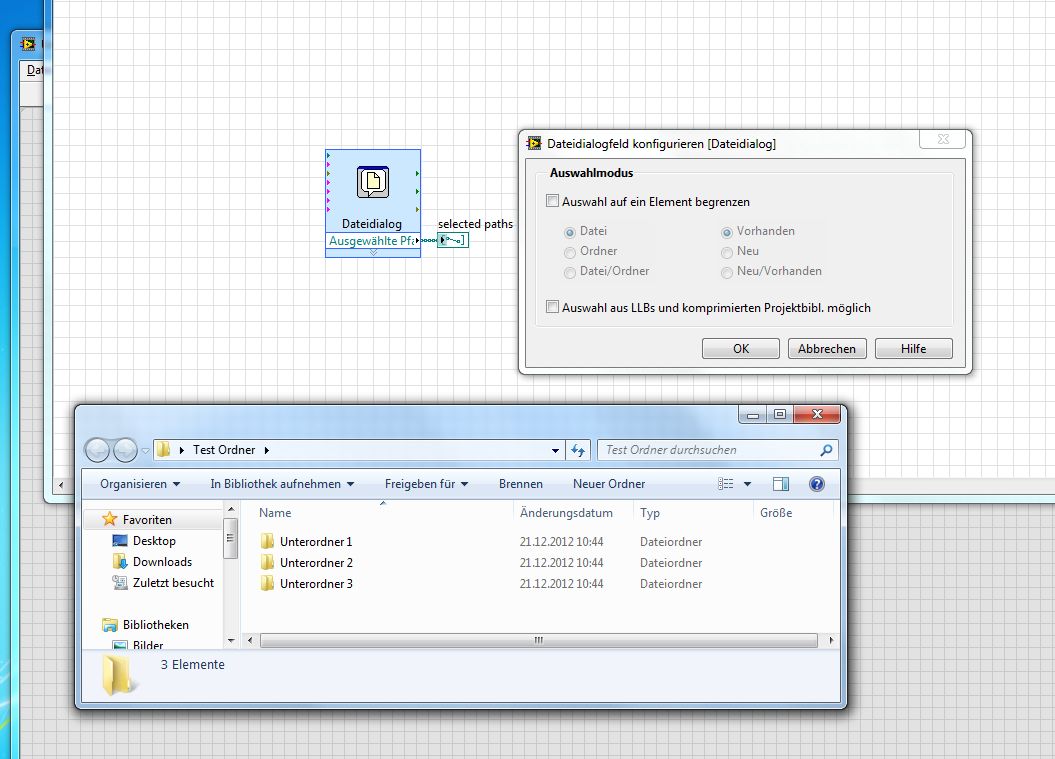The height and width of the screenshot is (759, 1055).
Task: Click Bibliotheken in navigation pane
Action: click(x=155, y=624)
